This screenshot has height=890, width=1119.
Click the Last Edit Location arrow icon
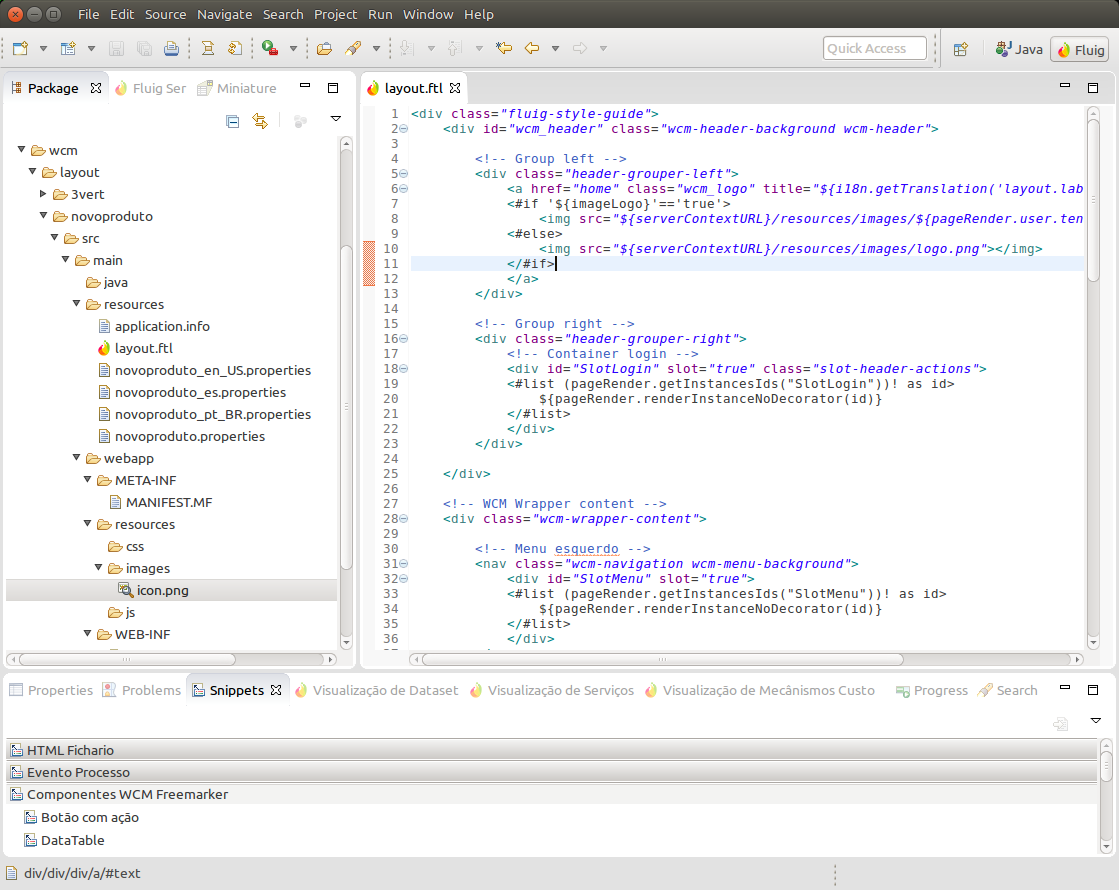504,48
